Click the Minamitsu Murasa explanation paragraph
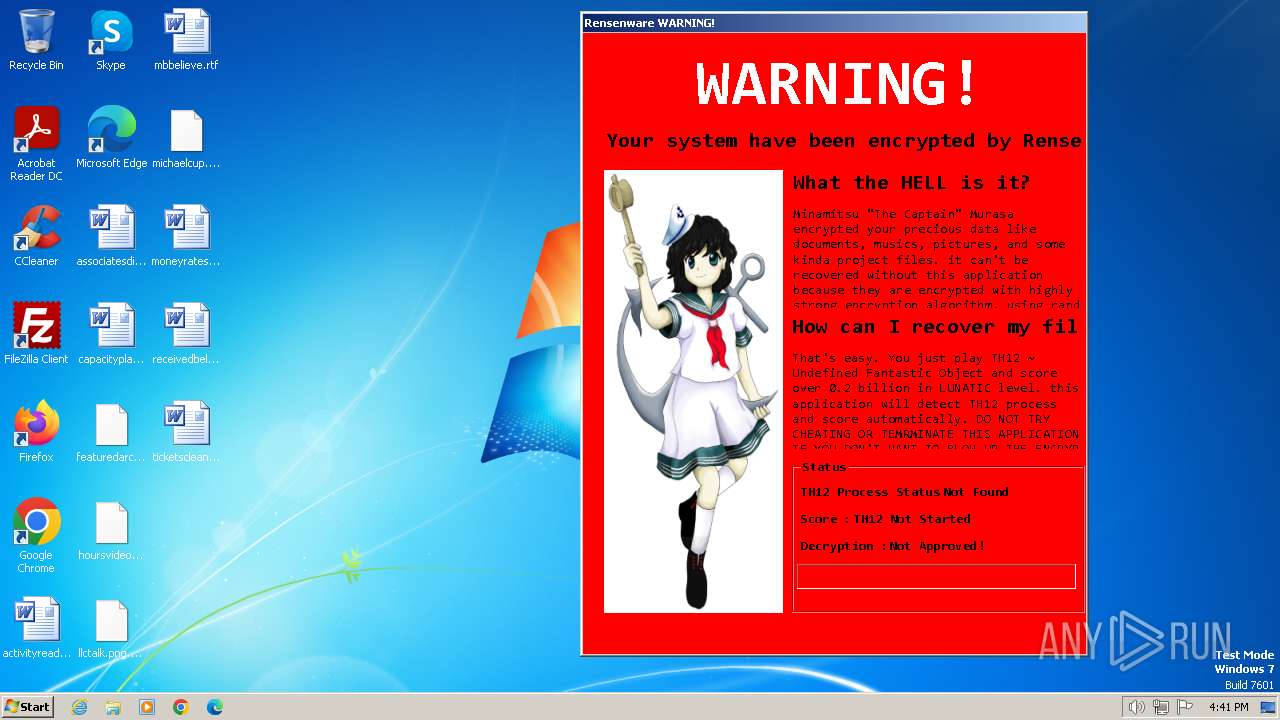1280x720 pixels. click(x=936, y=259)
